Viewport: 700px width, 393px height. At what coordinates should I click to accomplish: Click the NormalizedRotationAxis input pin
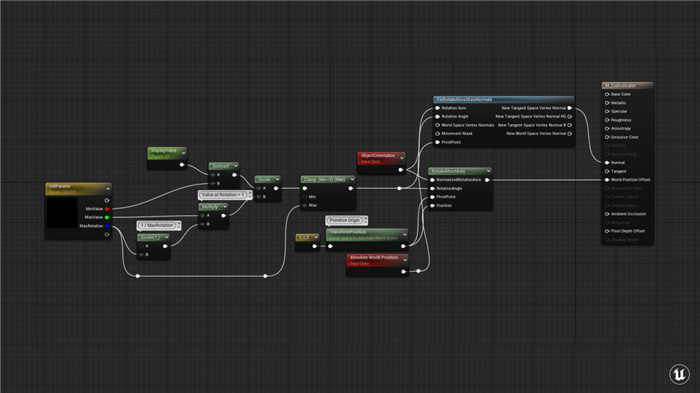click(432, 180)
